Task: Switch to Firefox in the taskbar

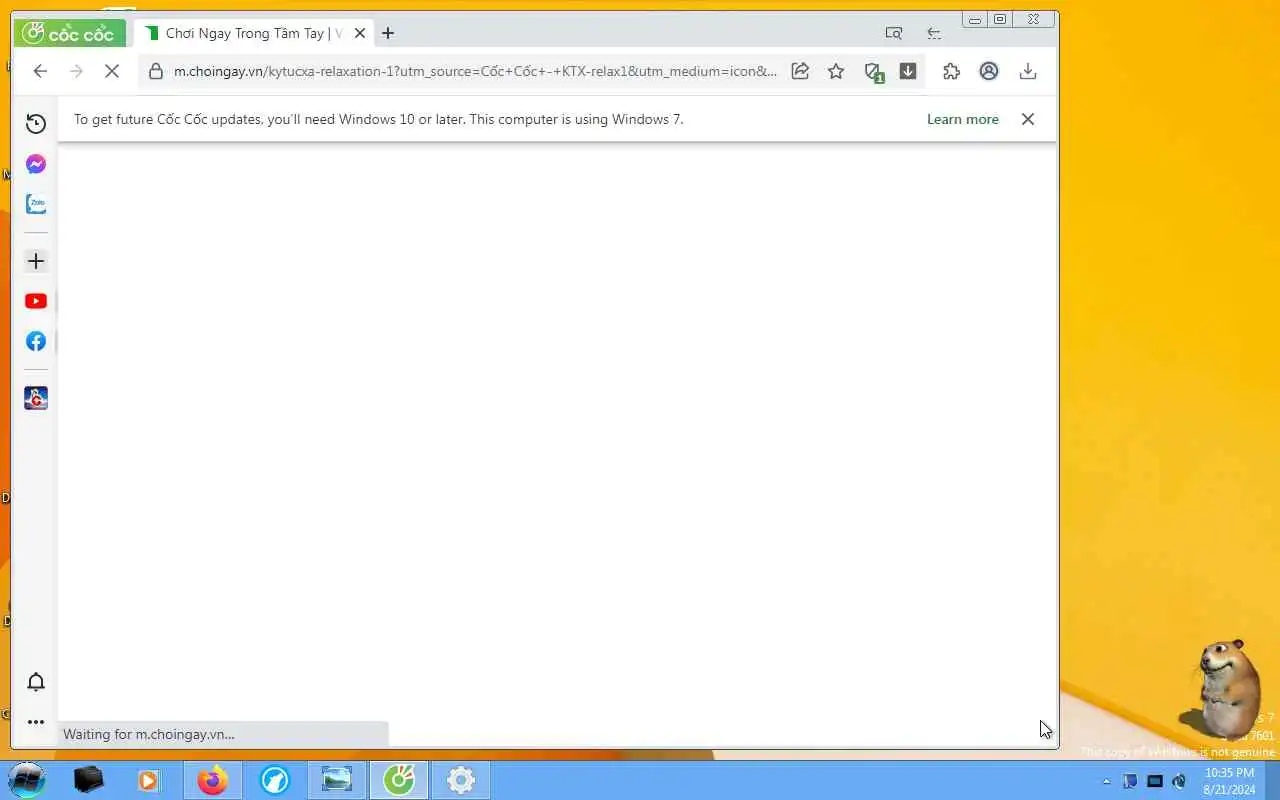Action: click(212, 779)
